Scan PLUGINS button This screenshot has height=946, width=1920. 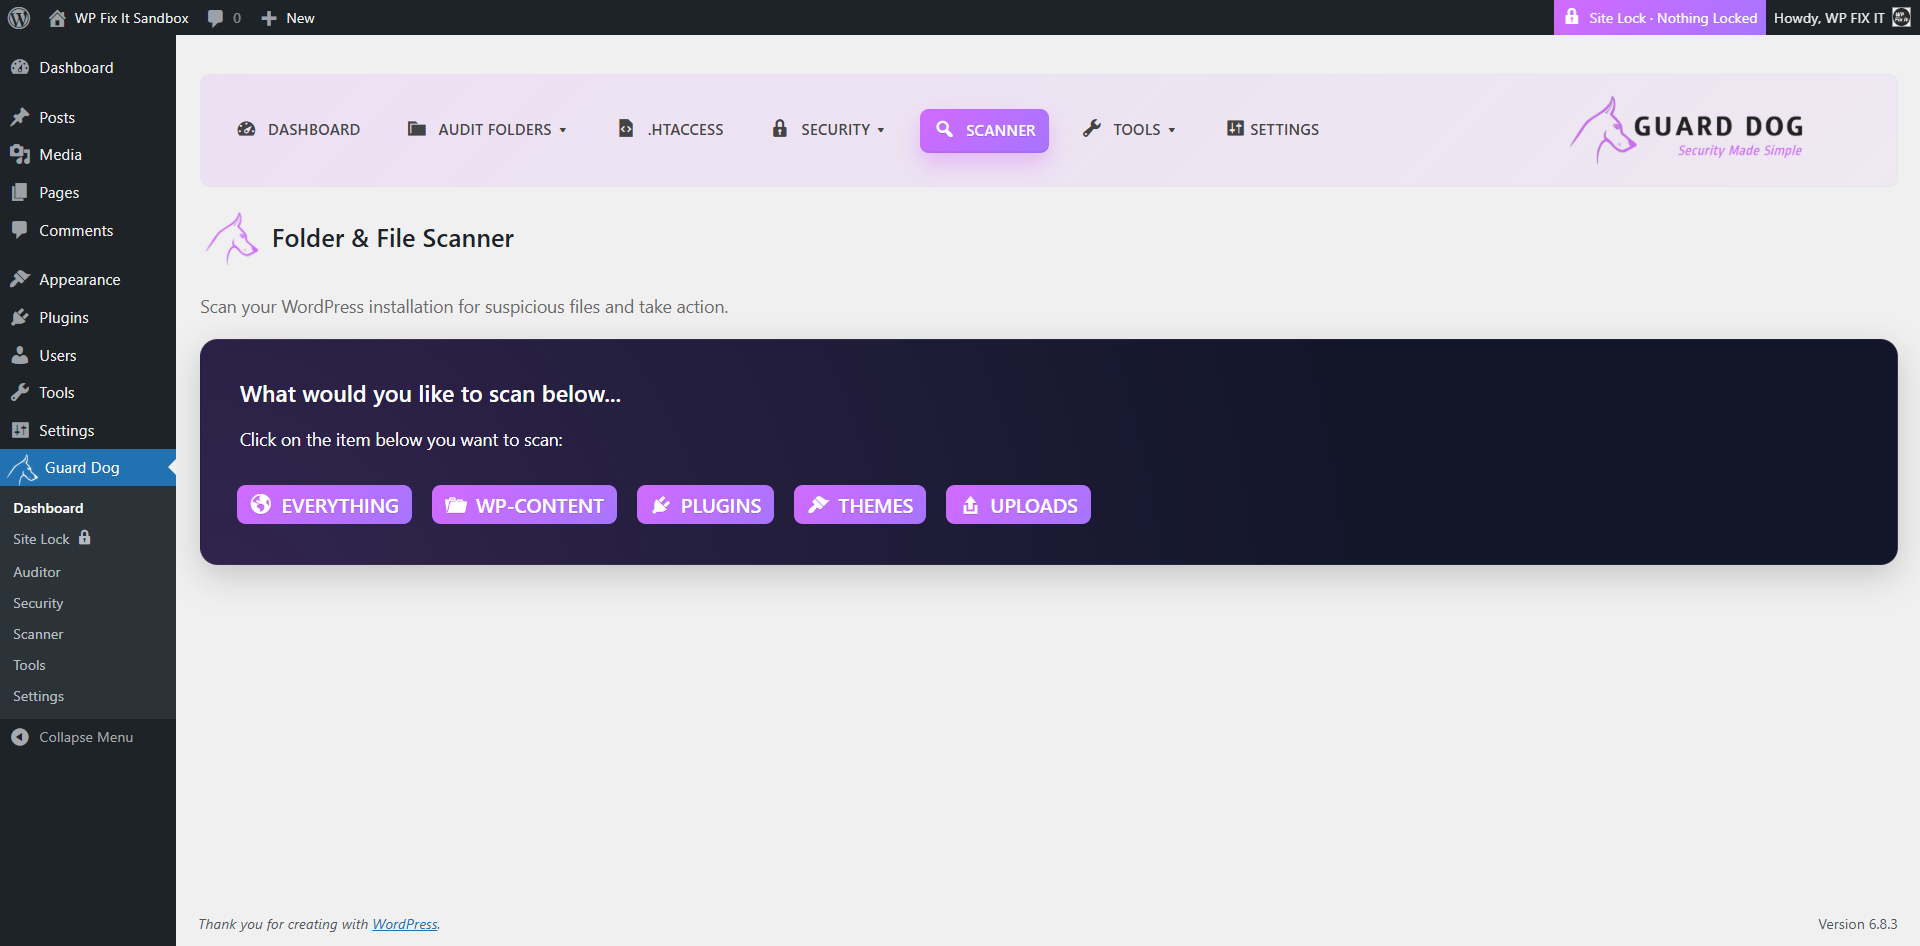point(705,505)
